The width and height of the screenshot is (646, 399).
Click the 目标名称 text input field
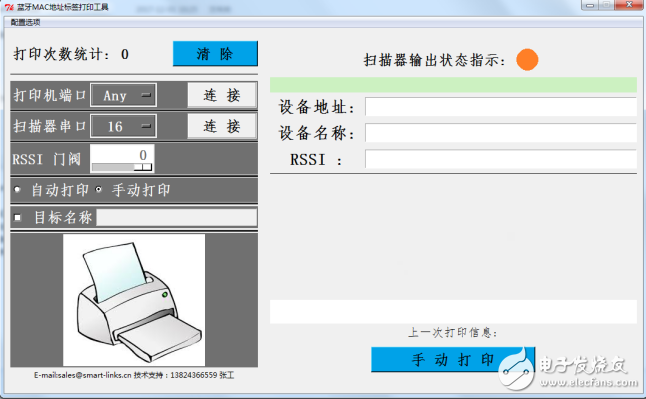[177, 217]
